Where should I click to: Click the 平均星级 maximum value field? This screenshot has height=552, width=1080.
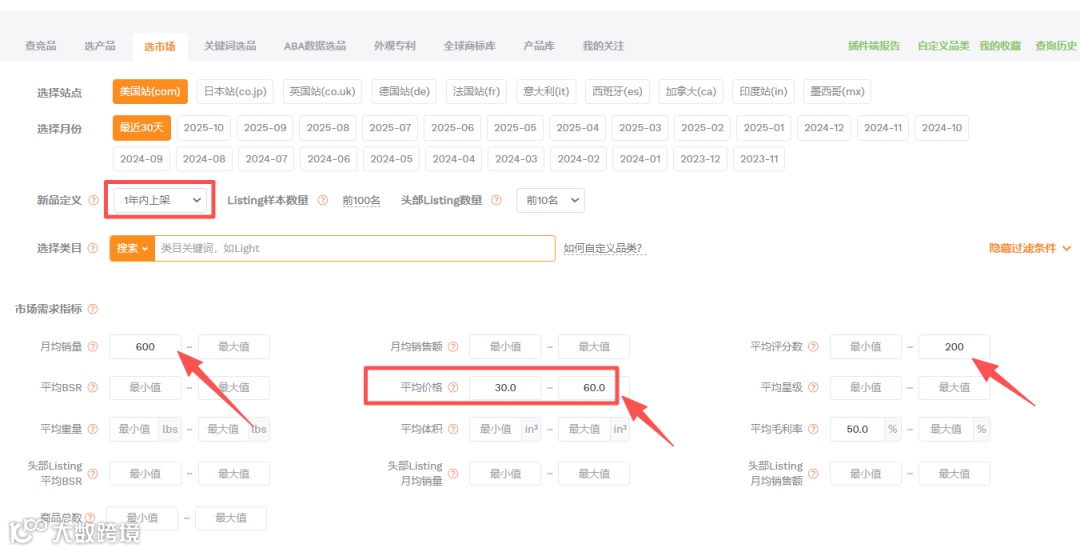click(954, 387)
